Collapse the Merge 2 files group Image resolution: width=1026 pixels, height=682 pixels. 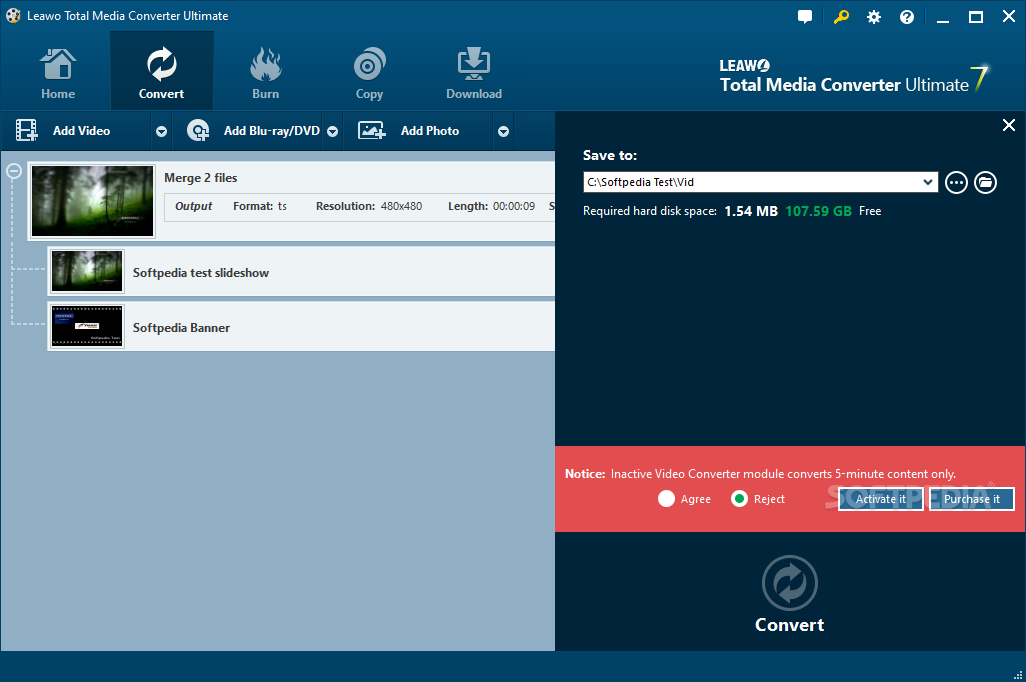14,171
